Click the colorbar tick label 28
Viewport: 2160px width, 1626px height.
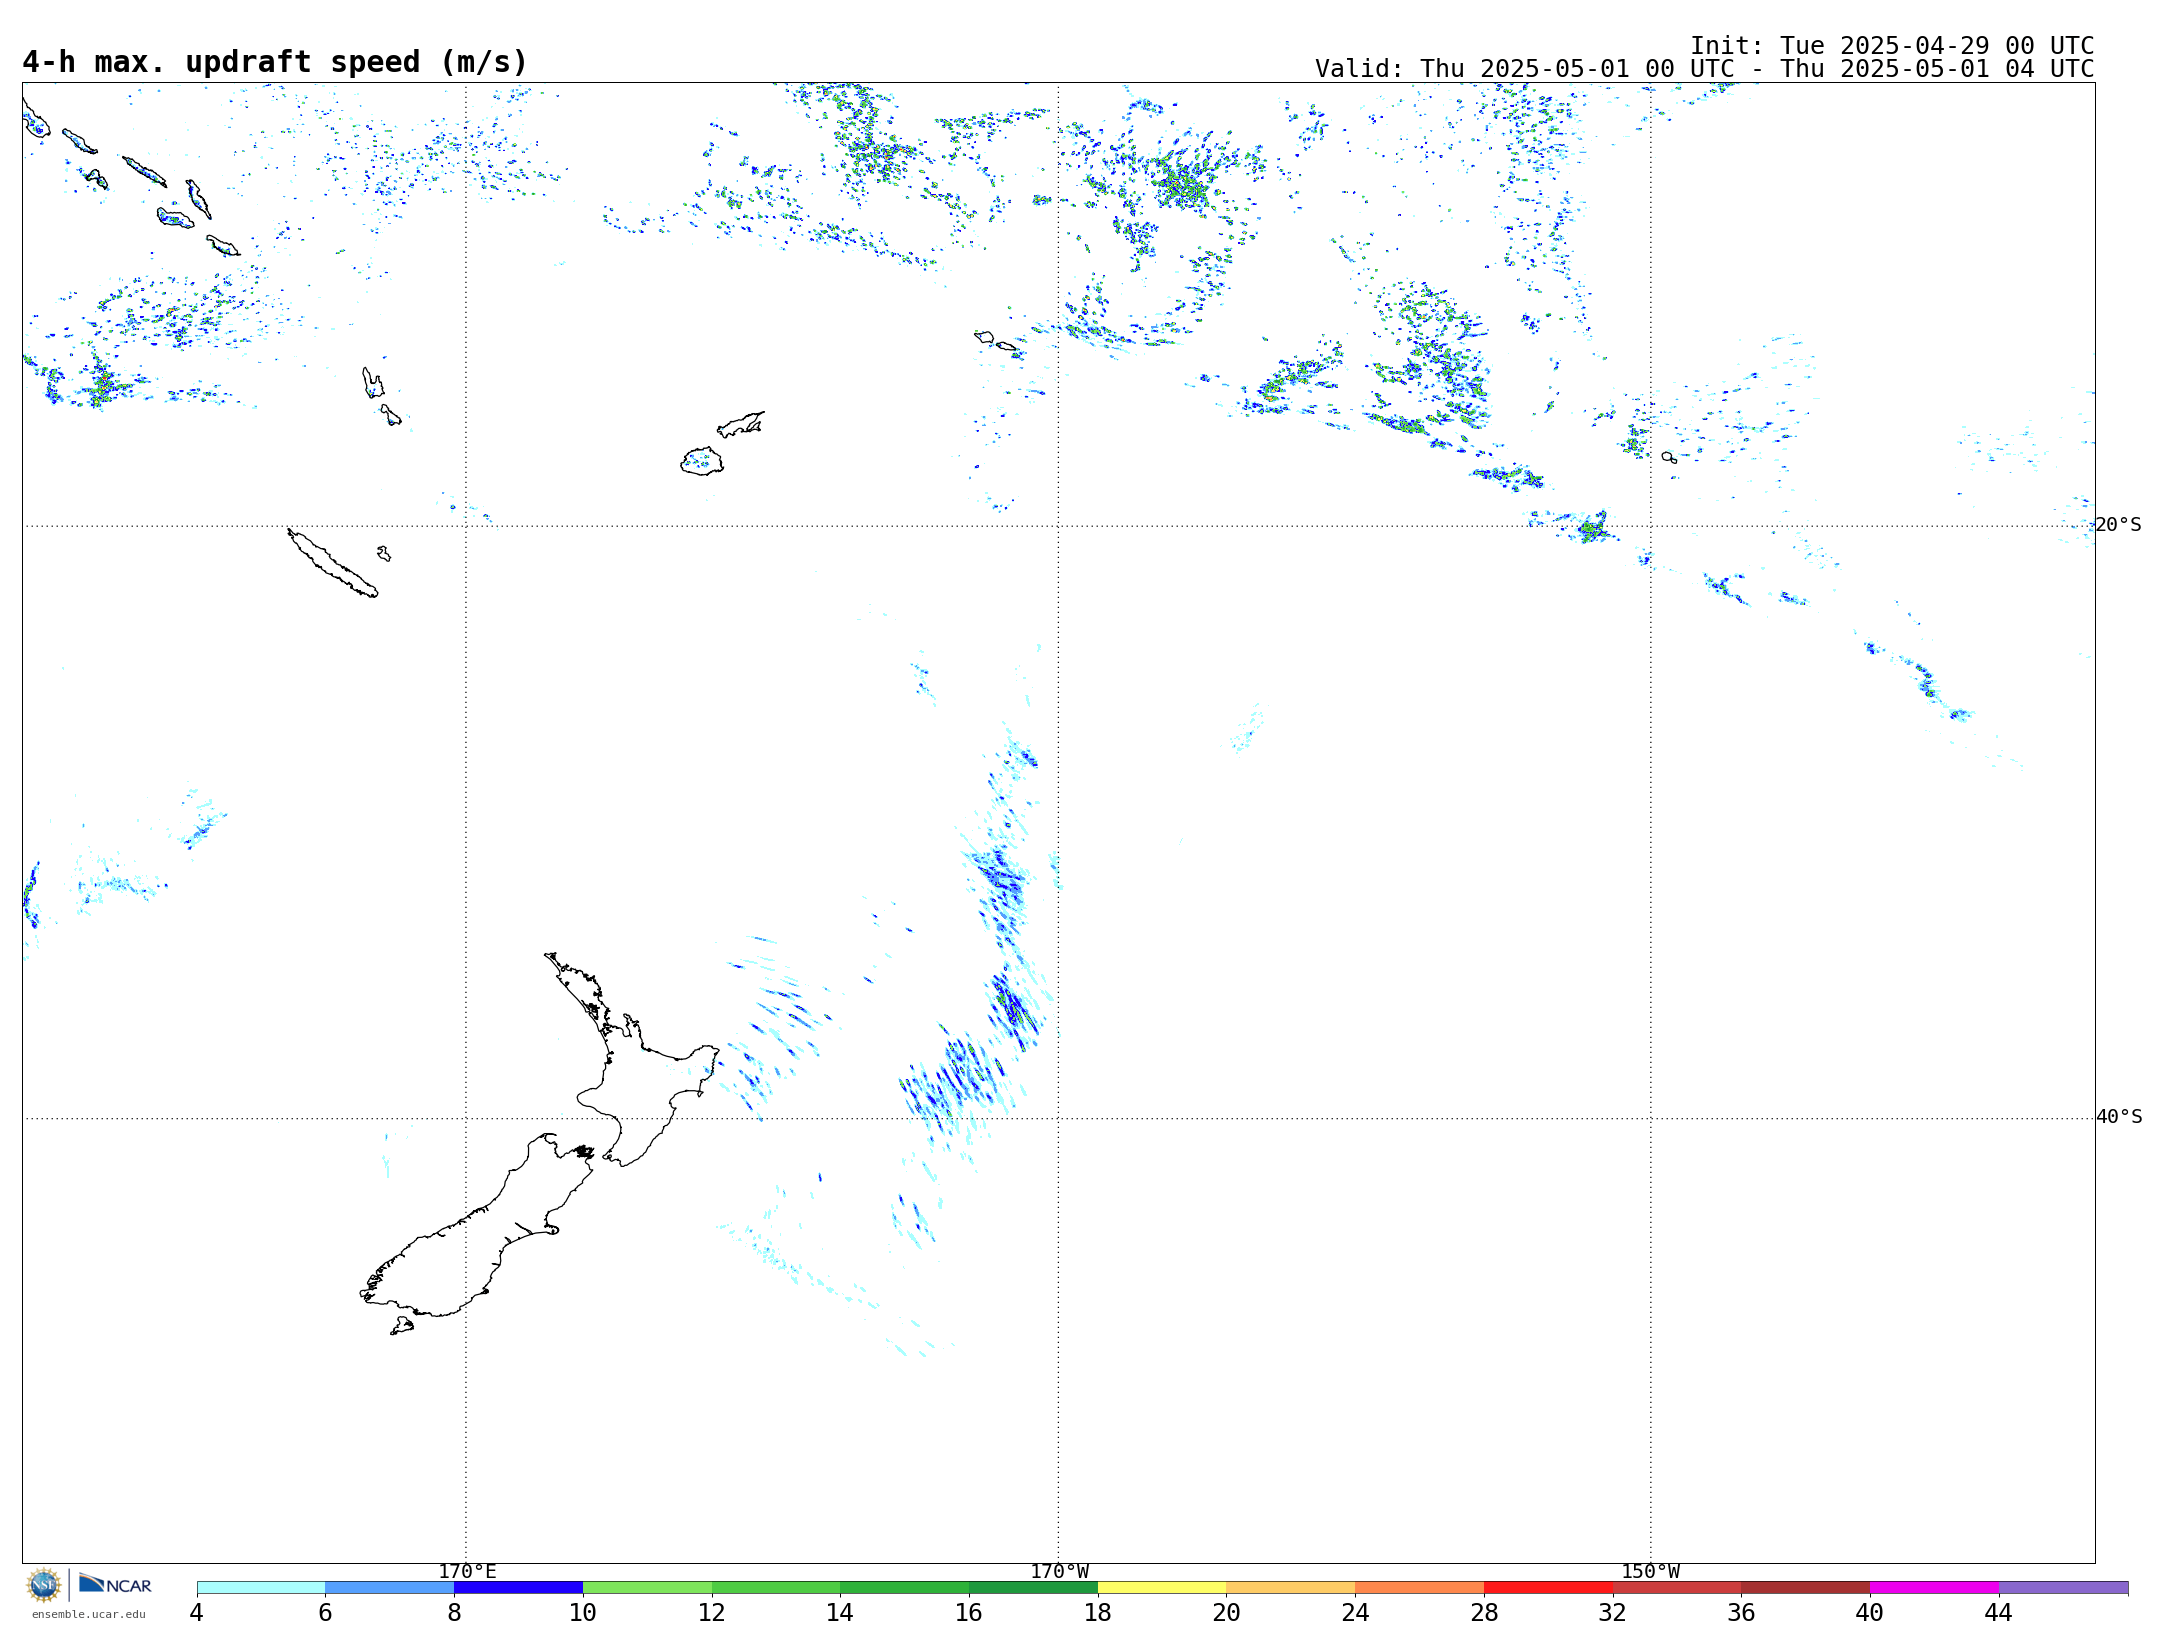point(1484,1612)
